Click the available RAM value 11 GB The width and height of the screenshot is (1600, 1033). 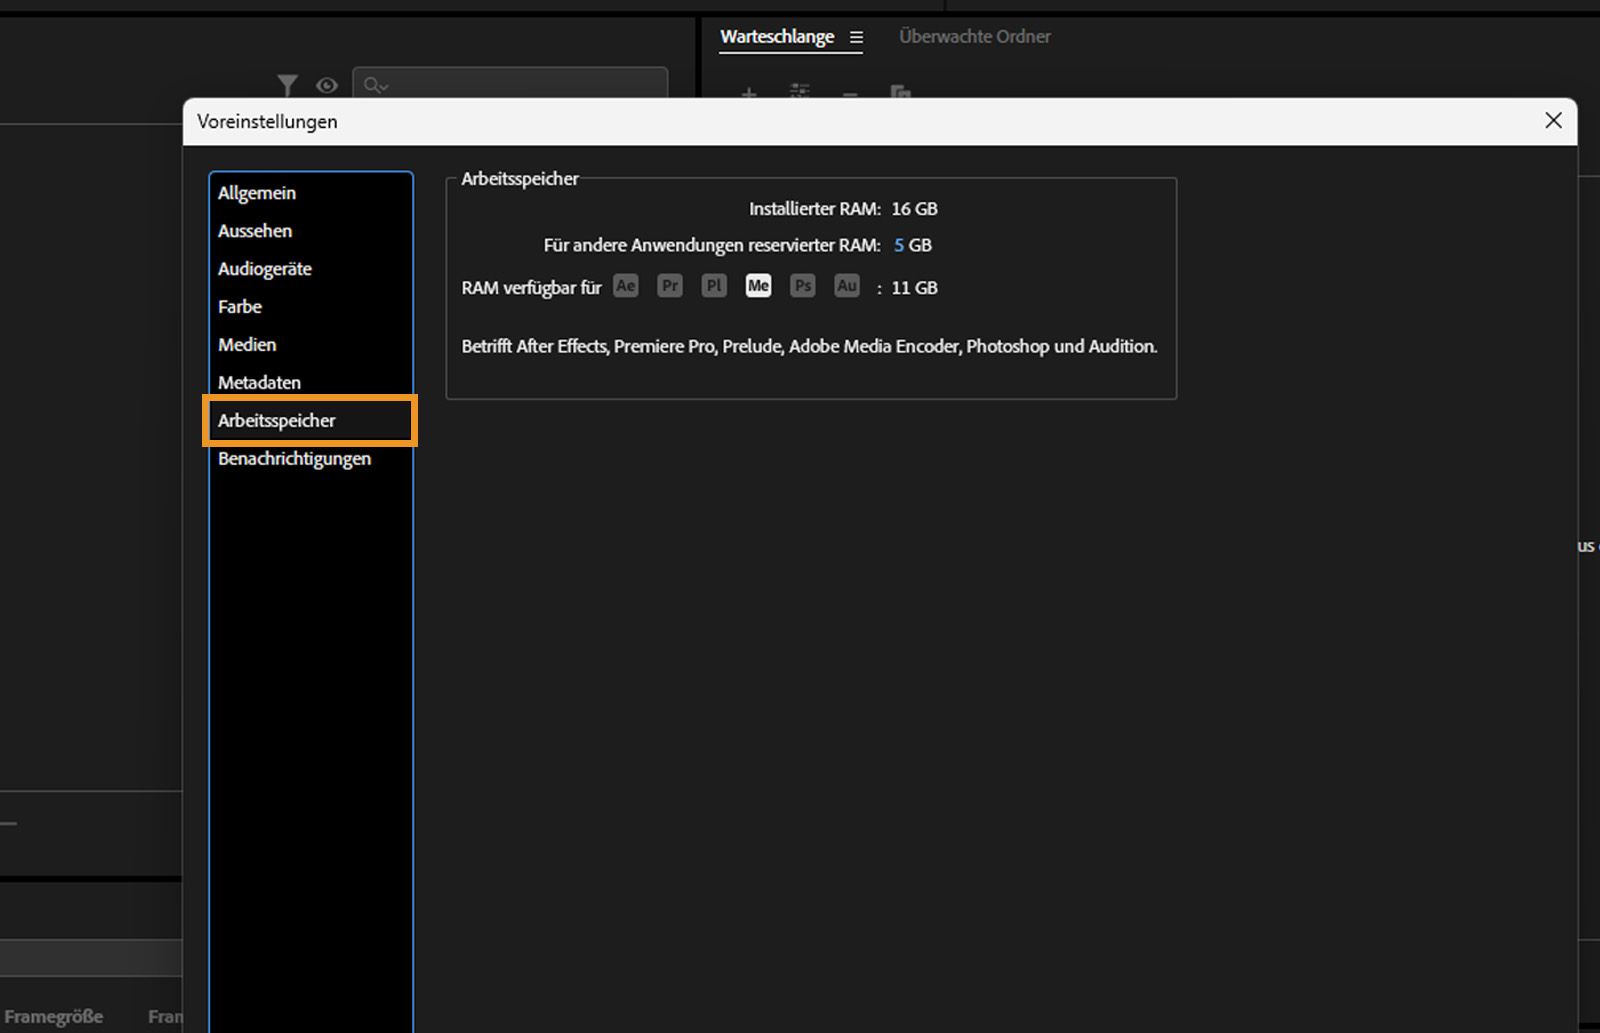[x=914, y=288]
